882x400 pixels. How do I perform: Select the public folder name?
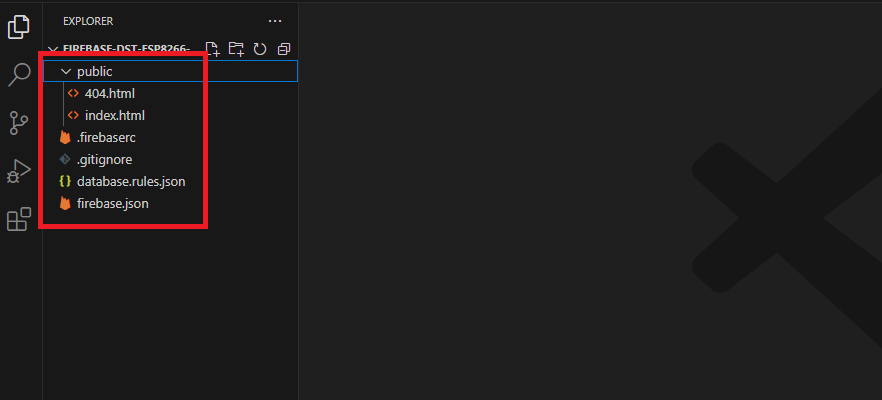coord(95,72)
